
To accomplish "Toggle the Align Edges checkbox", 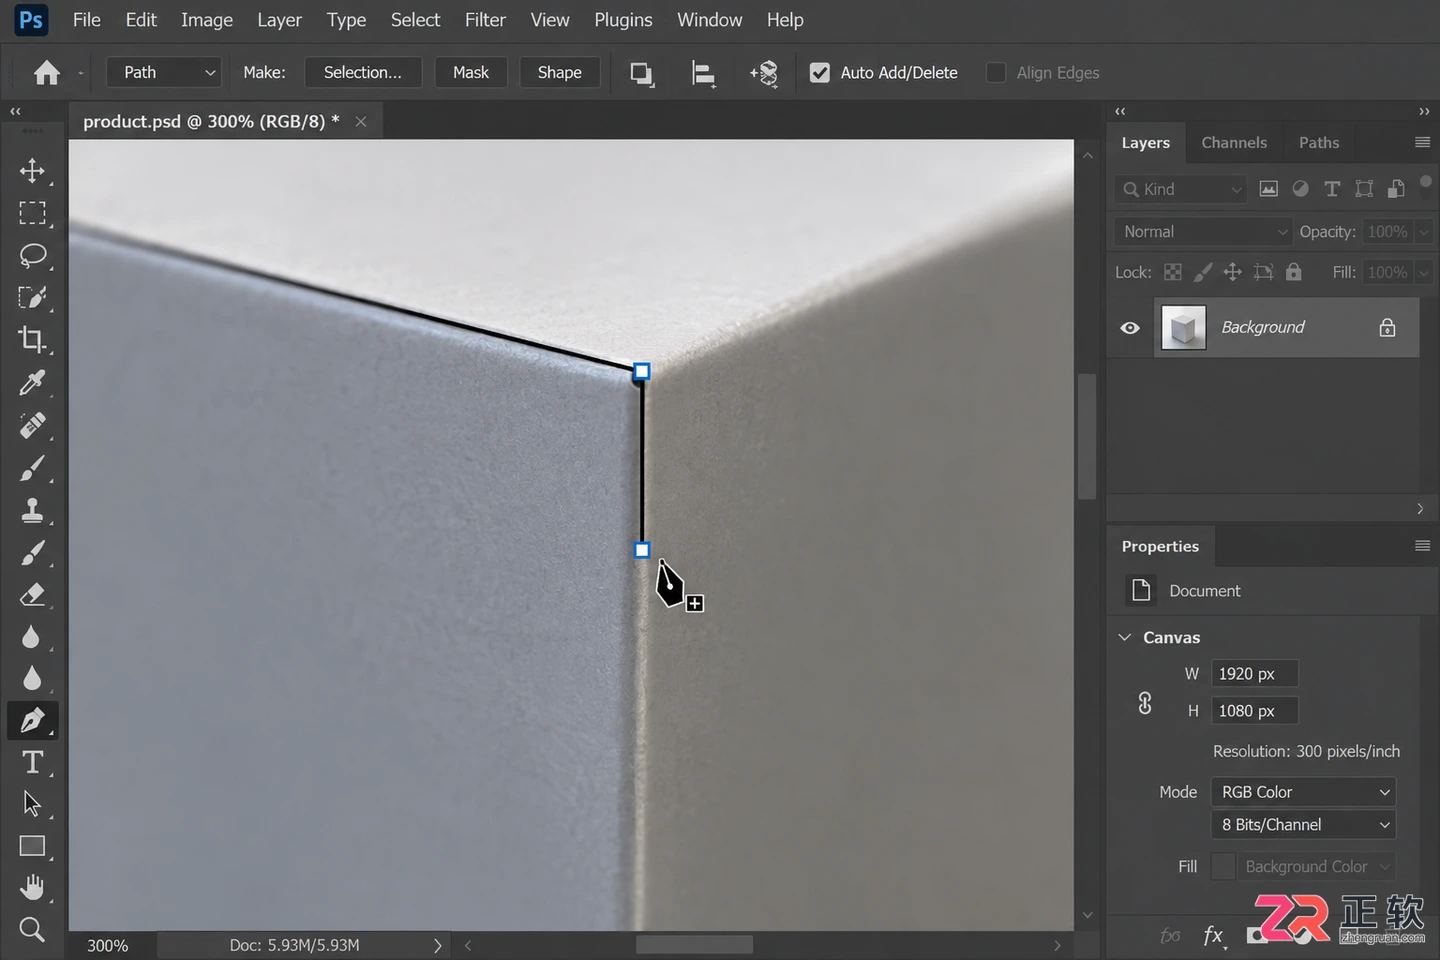I will [996, 73].
